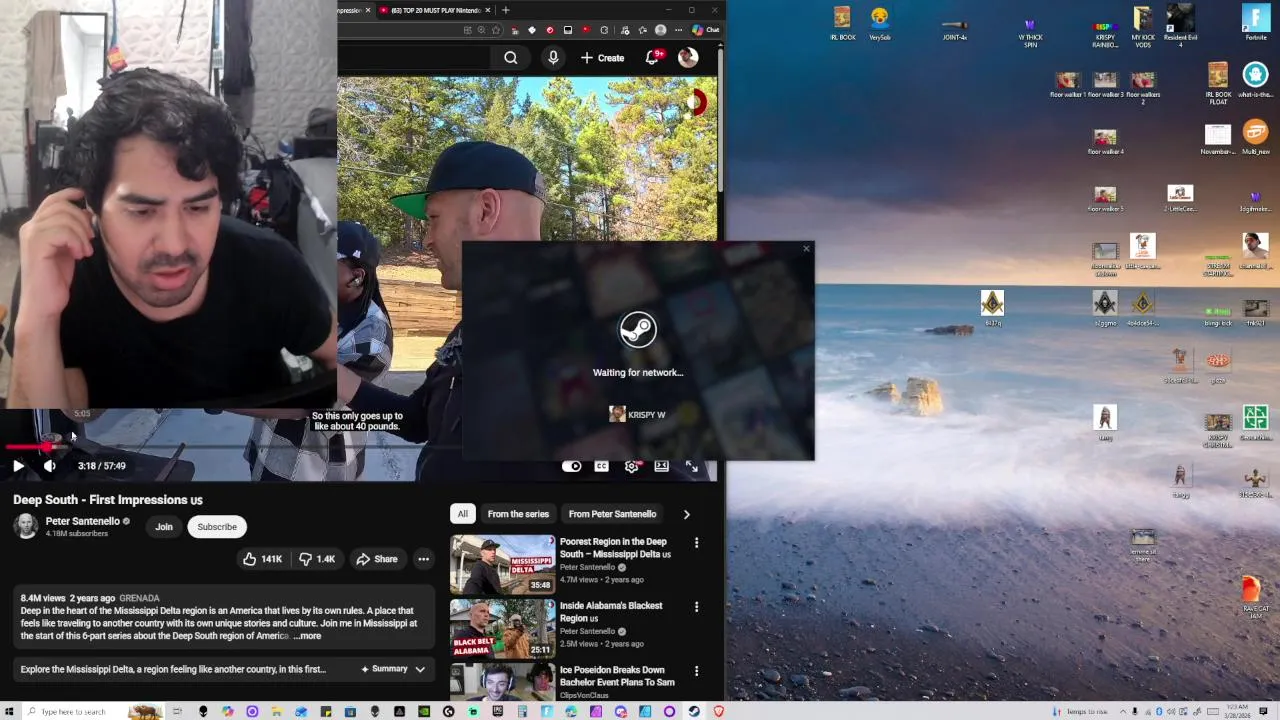Dislike the video showing 1.4K
Image resolution: width=1280 pixels, height=720 pixels.
317,559
